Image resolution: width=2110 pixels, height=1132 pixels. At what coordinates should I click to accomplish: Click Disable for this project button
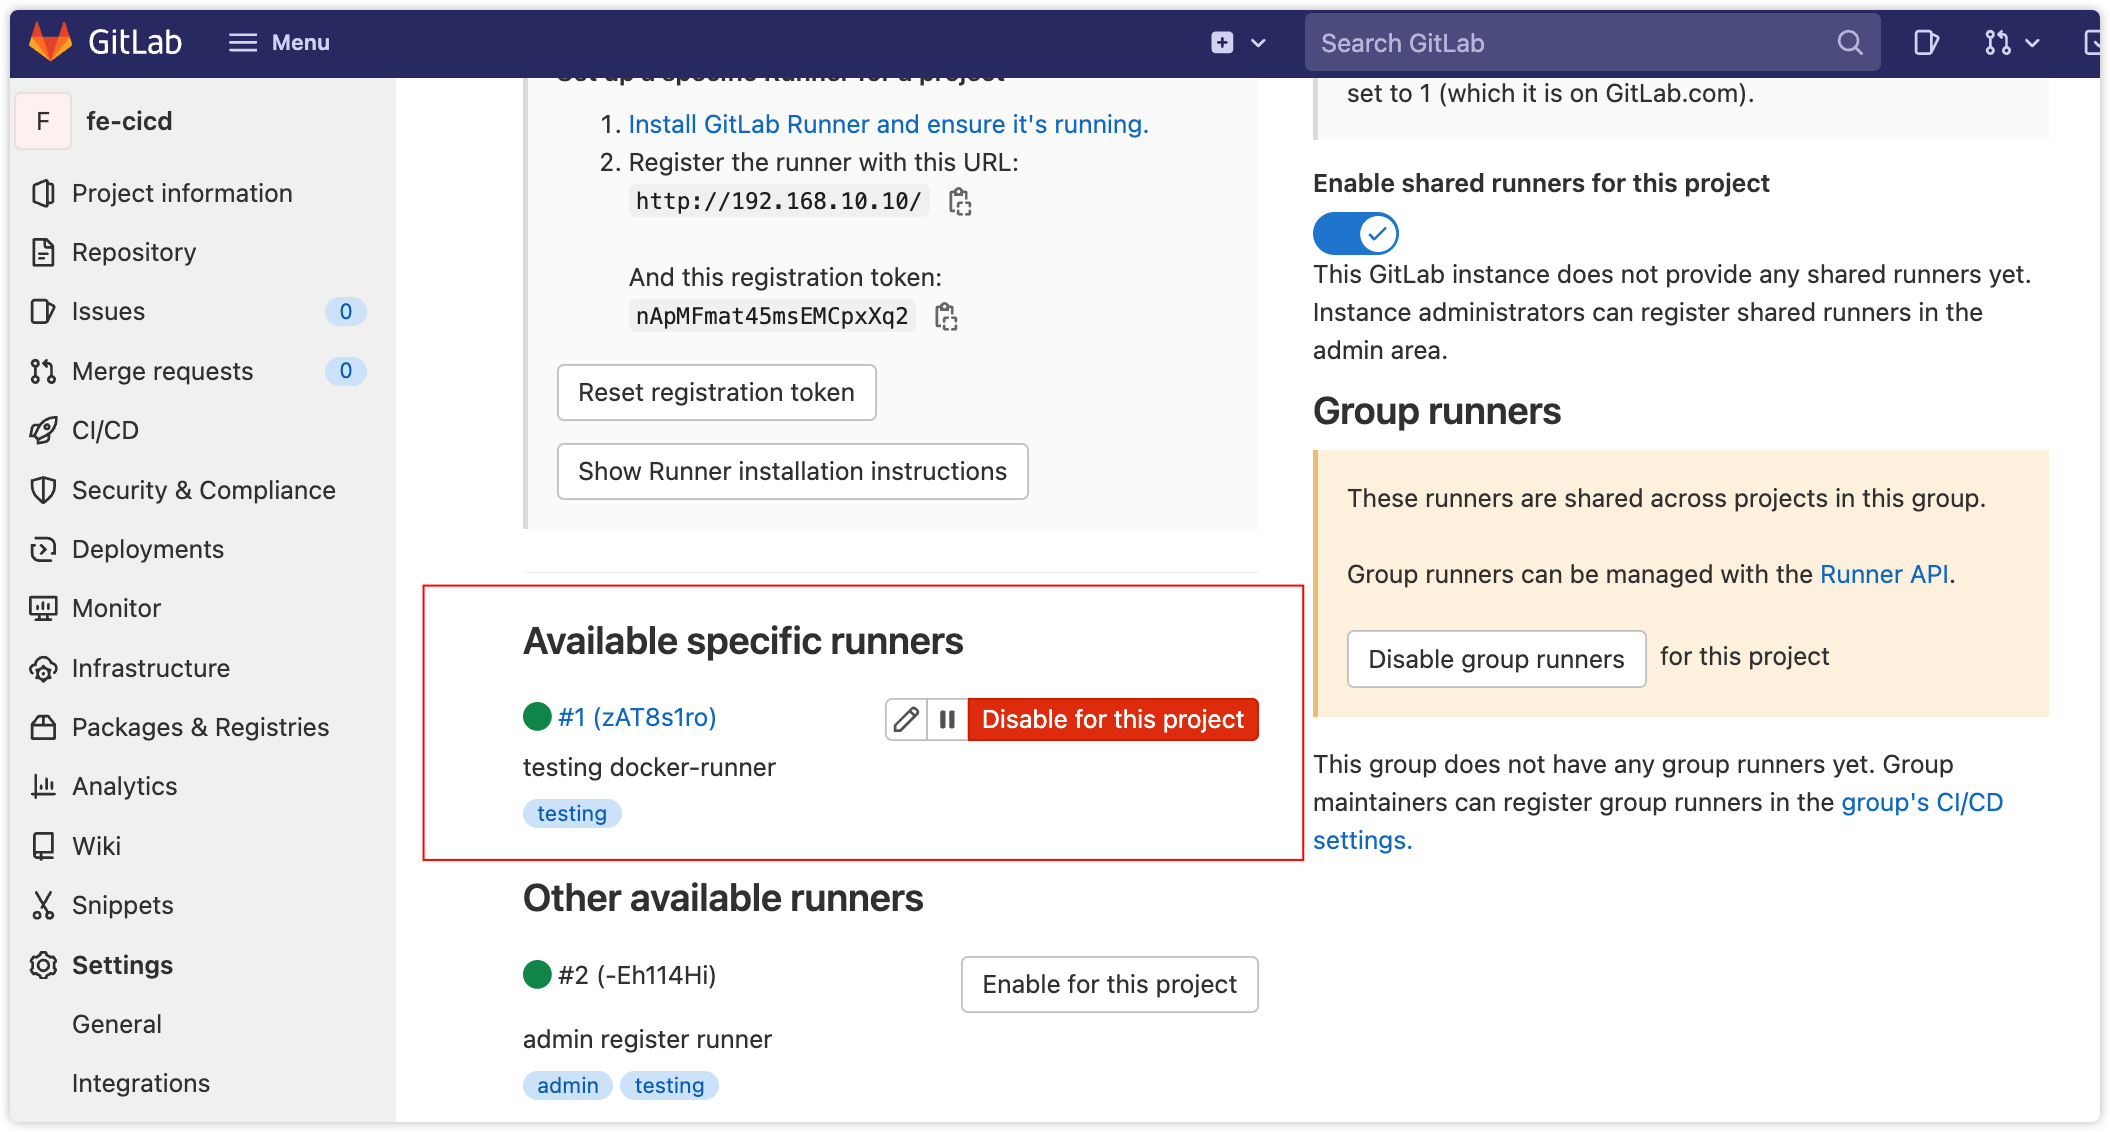(1113, 719)
